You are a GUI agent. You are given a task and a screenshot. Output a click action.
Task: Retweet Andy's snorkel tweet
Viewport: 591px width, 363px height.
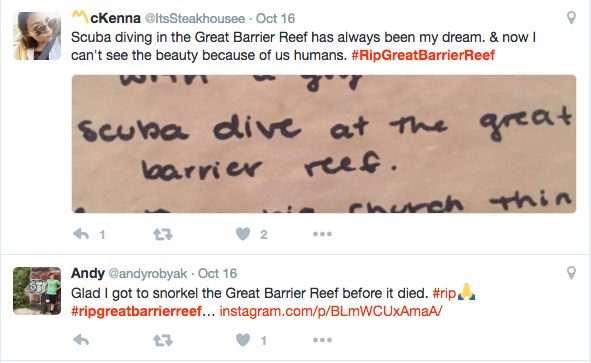pyautogui.click(x=163, y=340)
